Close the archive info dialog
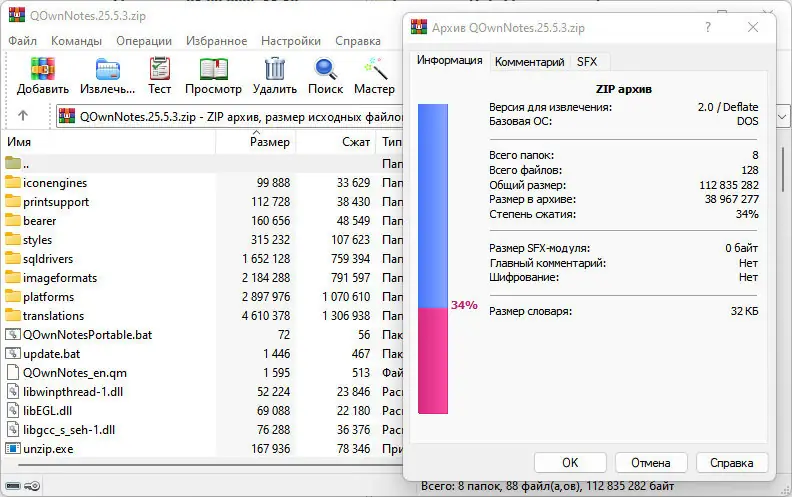Viewport: 792px width, 497px height. click(753, 27)
